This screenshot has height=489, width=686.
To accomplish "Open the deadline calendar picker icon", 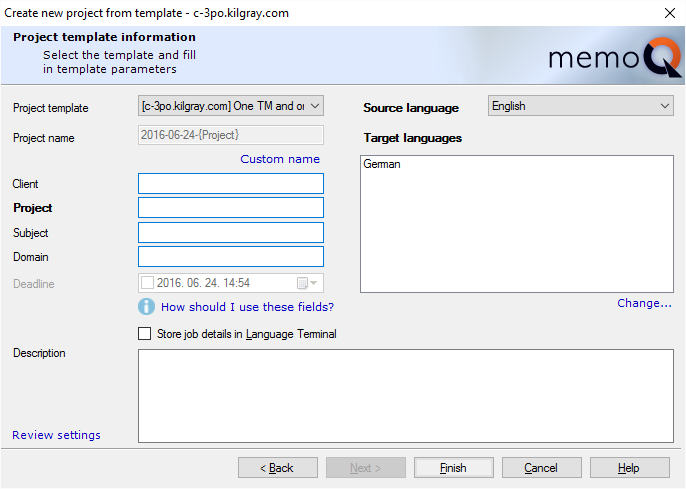I will (307, 283).
